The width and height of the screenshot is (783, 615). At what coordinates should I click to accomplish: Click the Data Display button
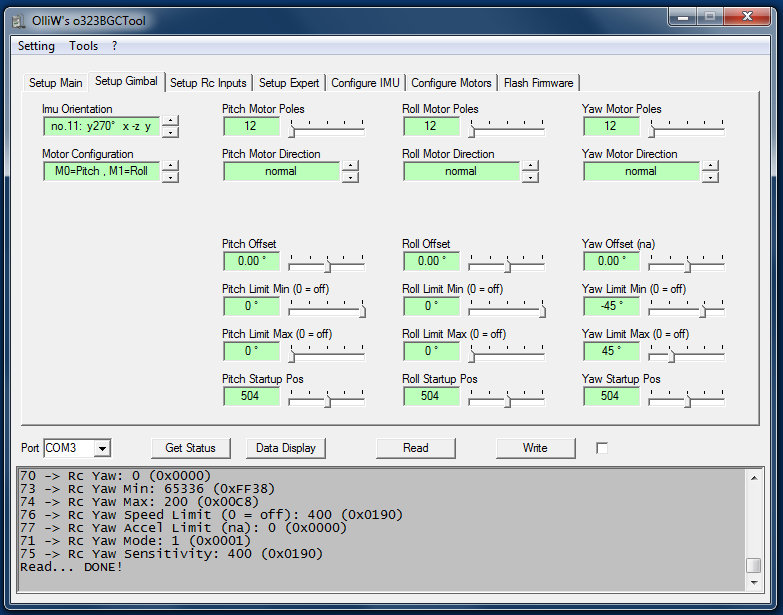click(x=286, y=448)
